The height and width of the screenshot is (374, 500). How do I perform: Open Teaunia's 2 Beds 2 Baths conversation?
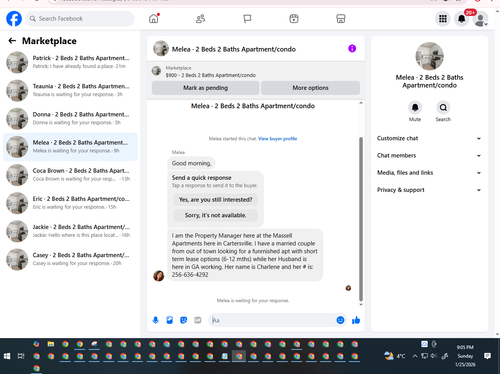click(x=70, y=90)
